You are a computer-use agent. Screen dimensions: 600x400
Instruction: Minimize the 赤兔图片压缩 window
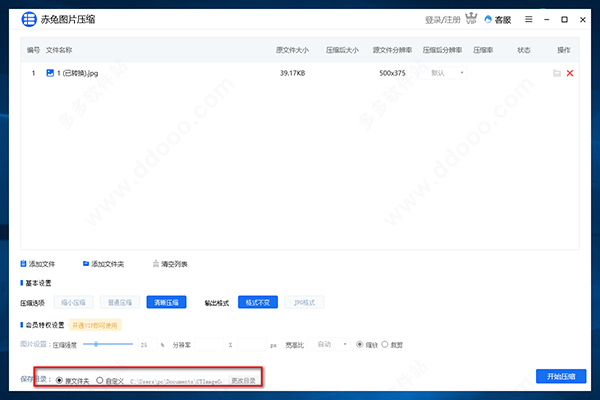coord(546,20)
